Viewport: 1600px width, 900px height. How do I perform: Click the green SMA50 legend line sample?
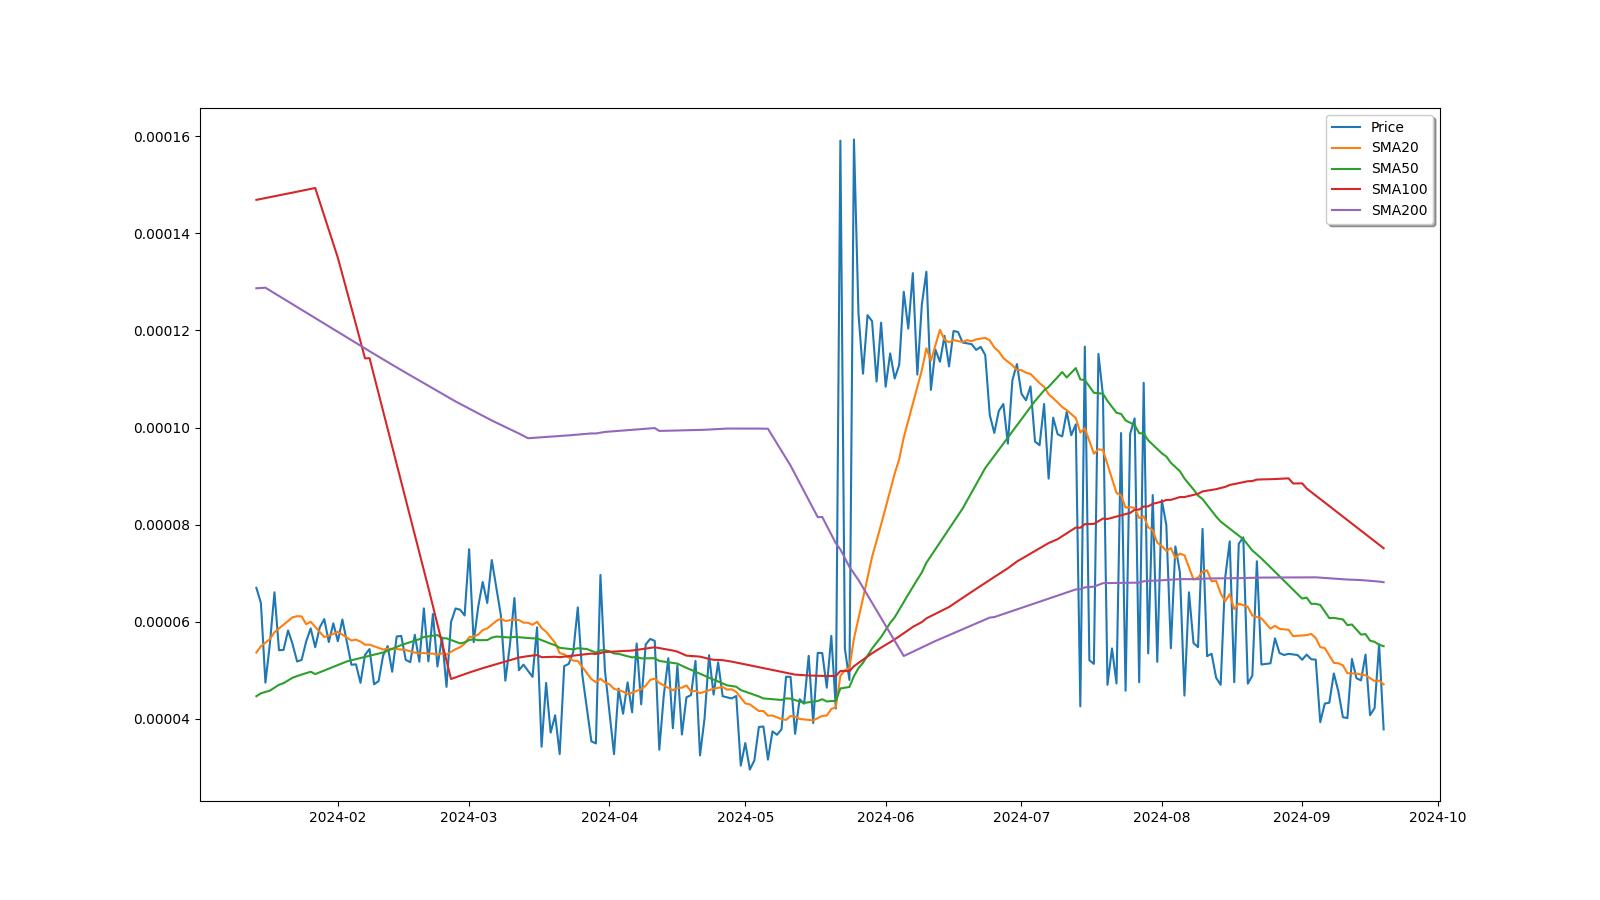pyautogui.click(x=1347, y=169)
